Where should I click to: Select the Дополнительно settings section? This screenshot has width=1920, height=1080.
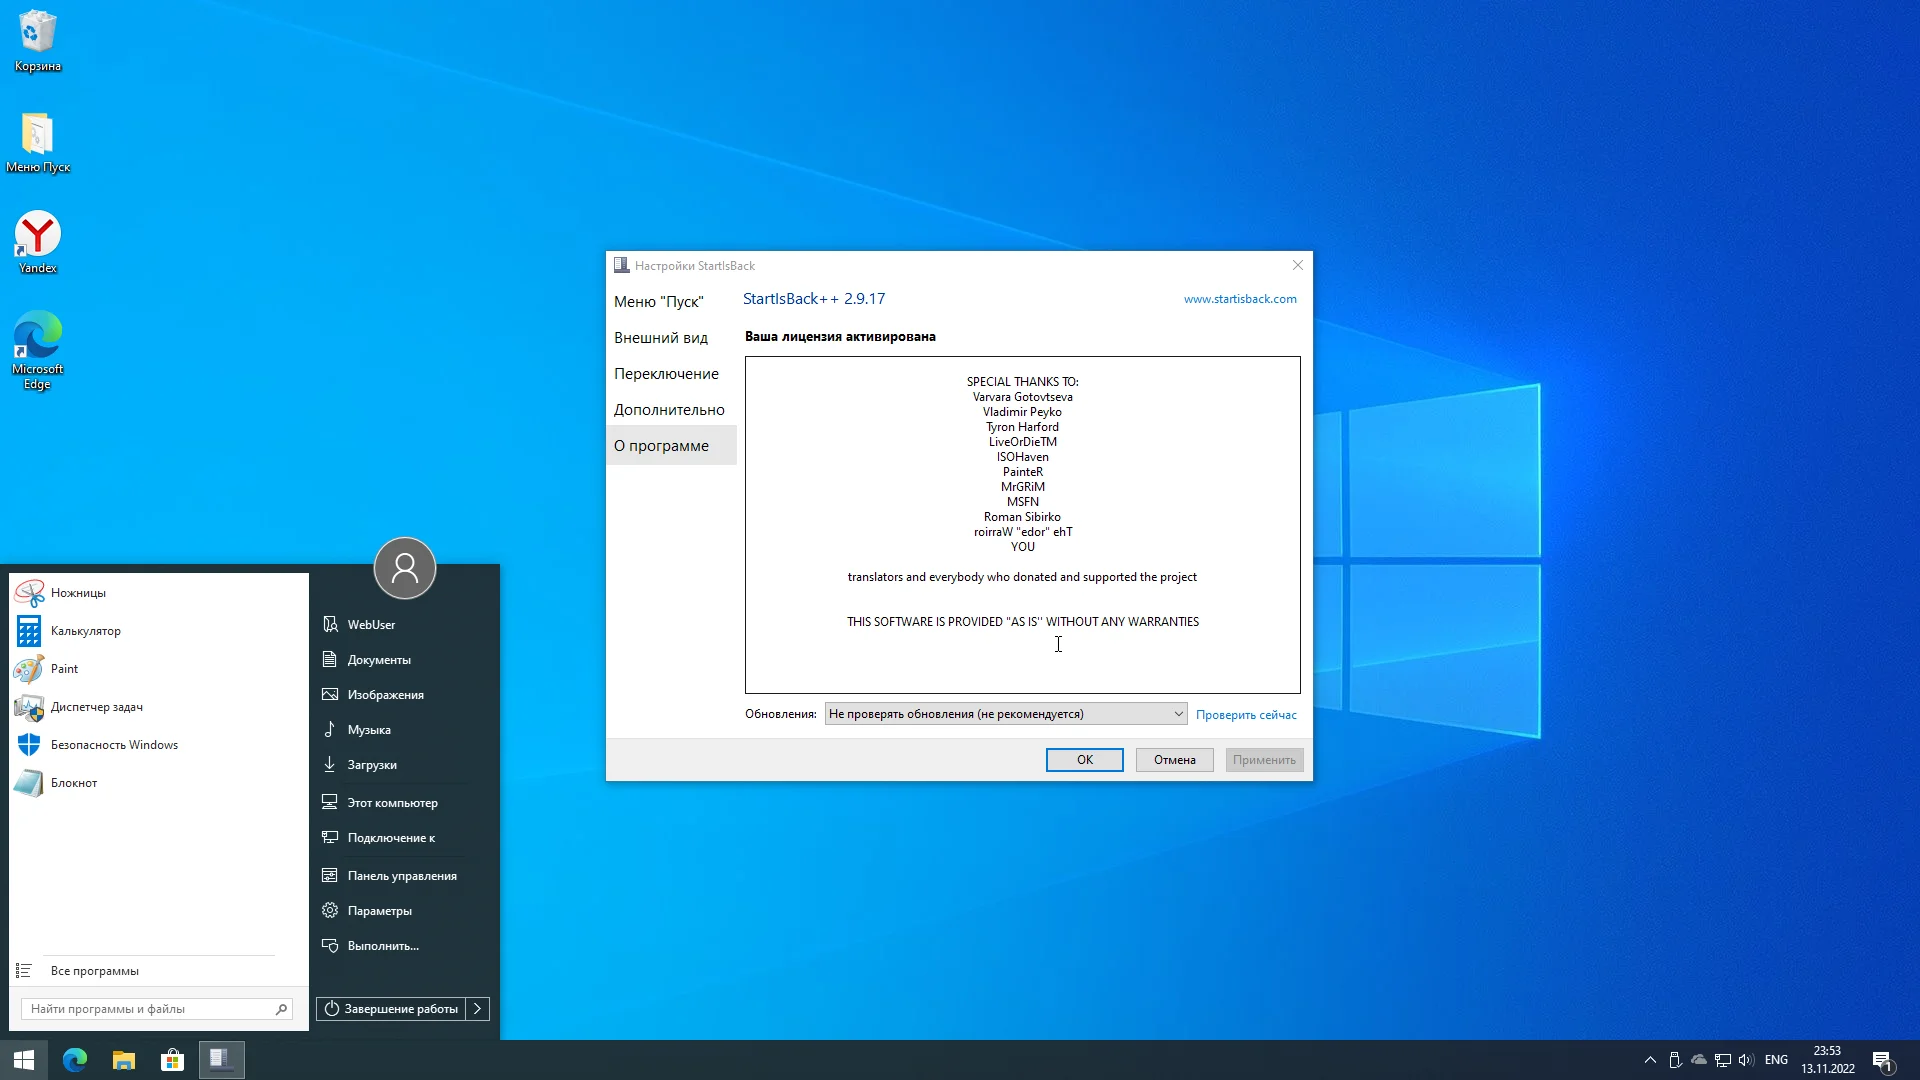[669, 410]
